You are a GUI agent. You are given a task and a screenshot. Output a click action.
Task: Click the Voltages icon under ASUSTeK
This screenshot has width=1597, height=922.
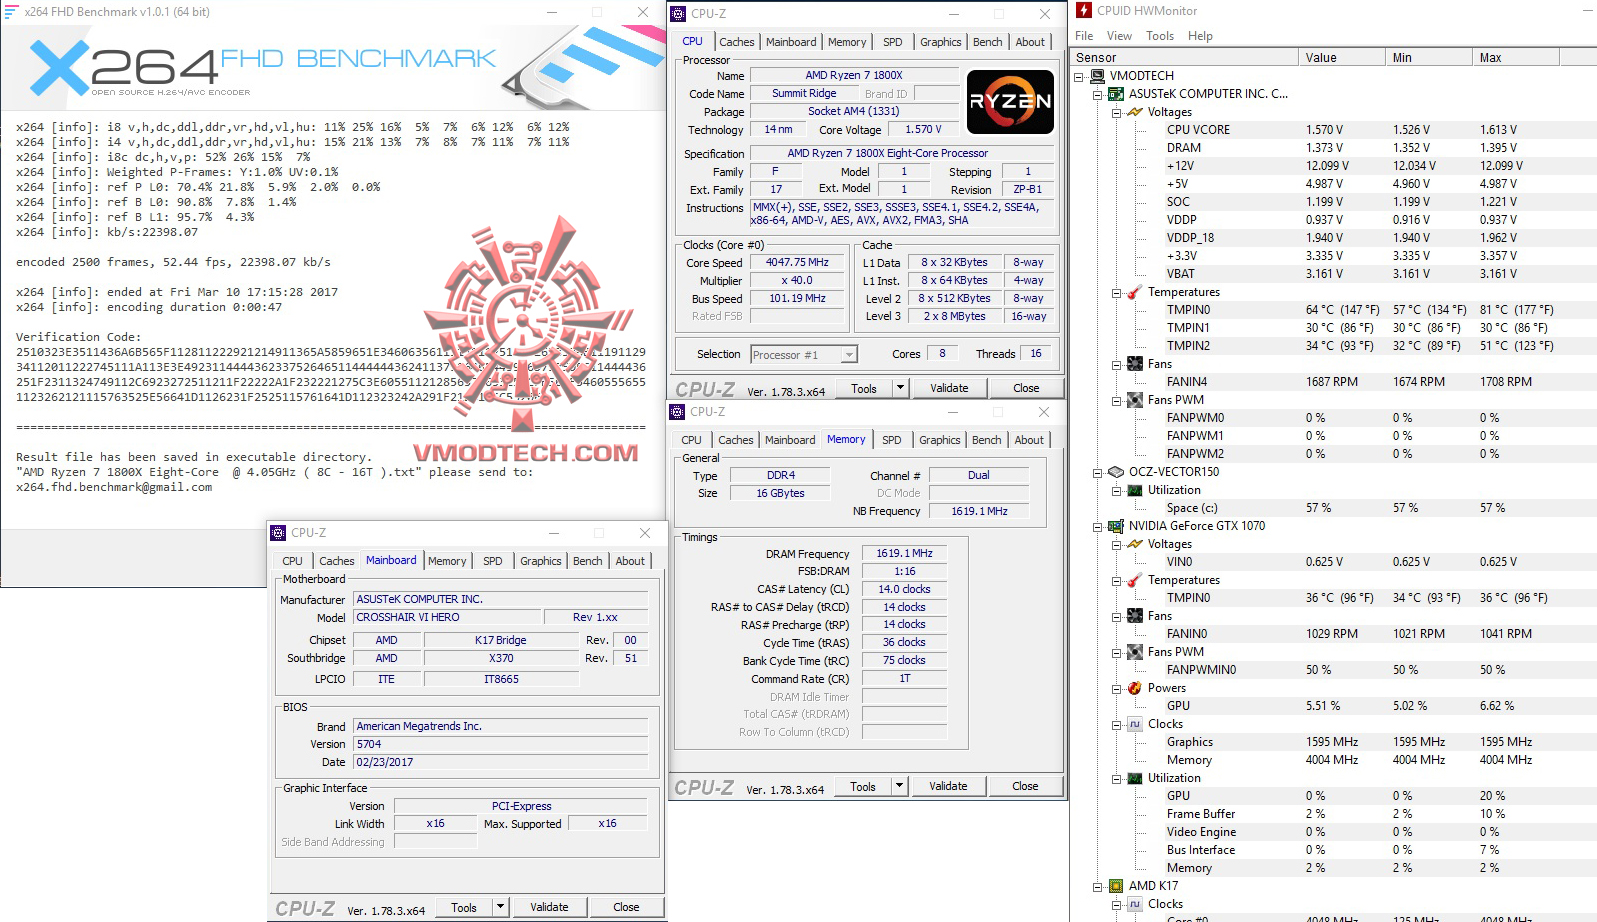pos(1135,112)
